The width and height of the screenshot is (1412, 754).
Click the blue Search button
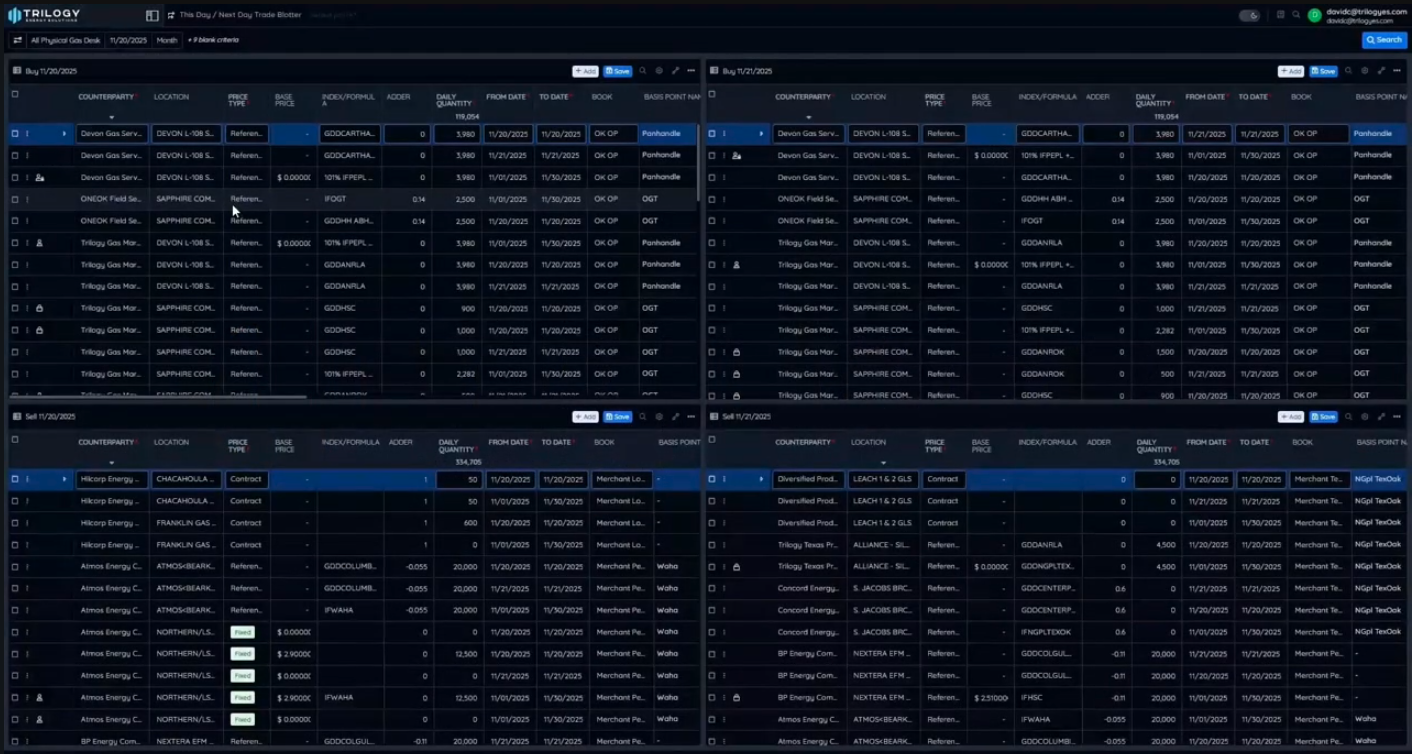click(1384, 40)
